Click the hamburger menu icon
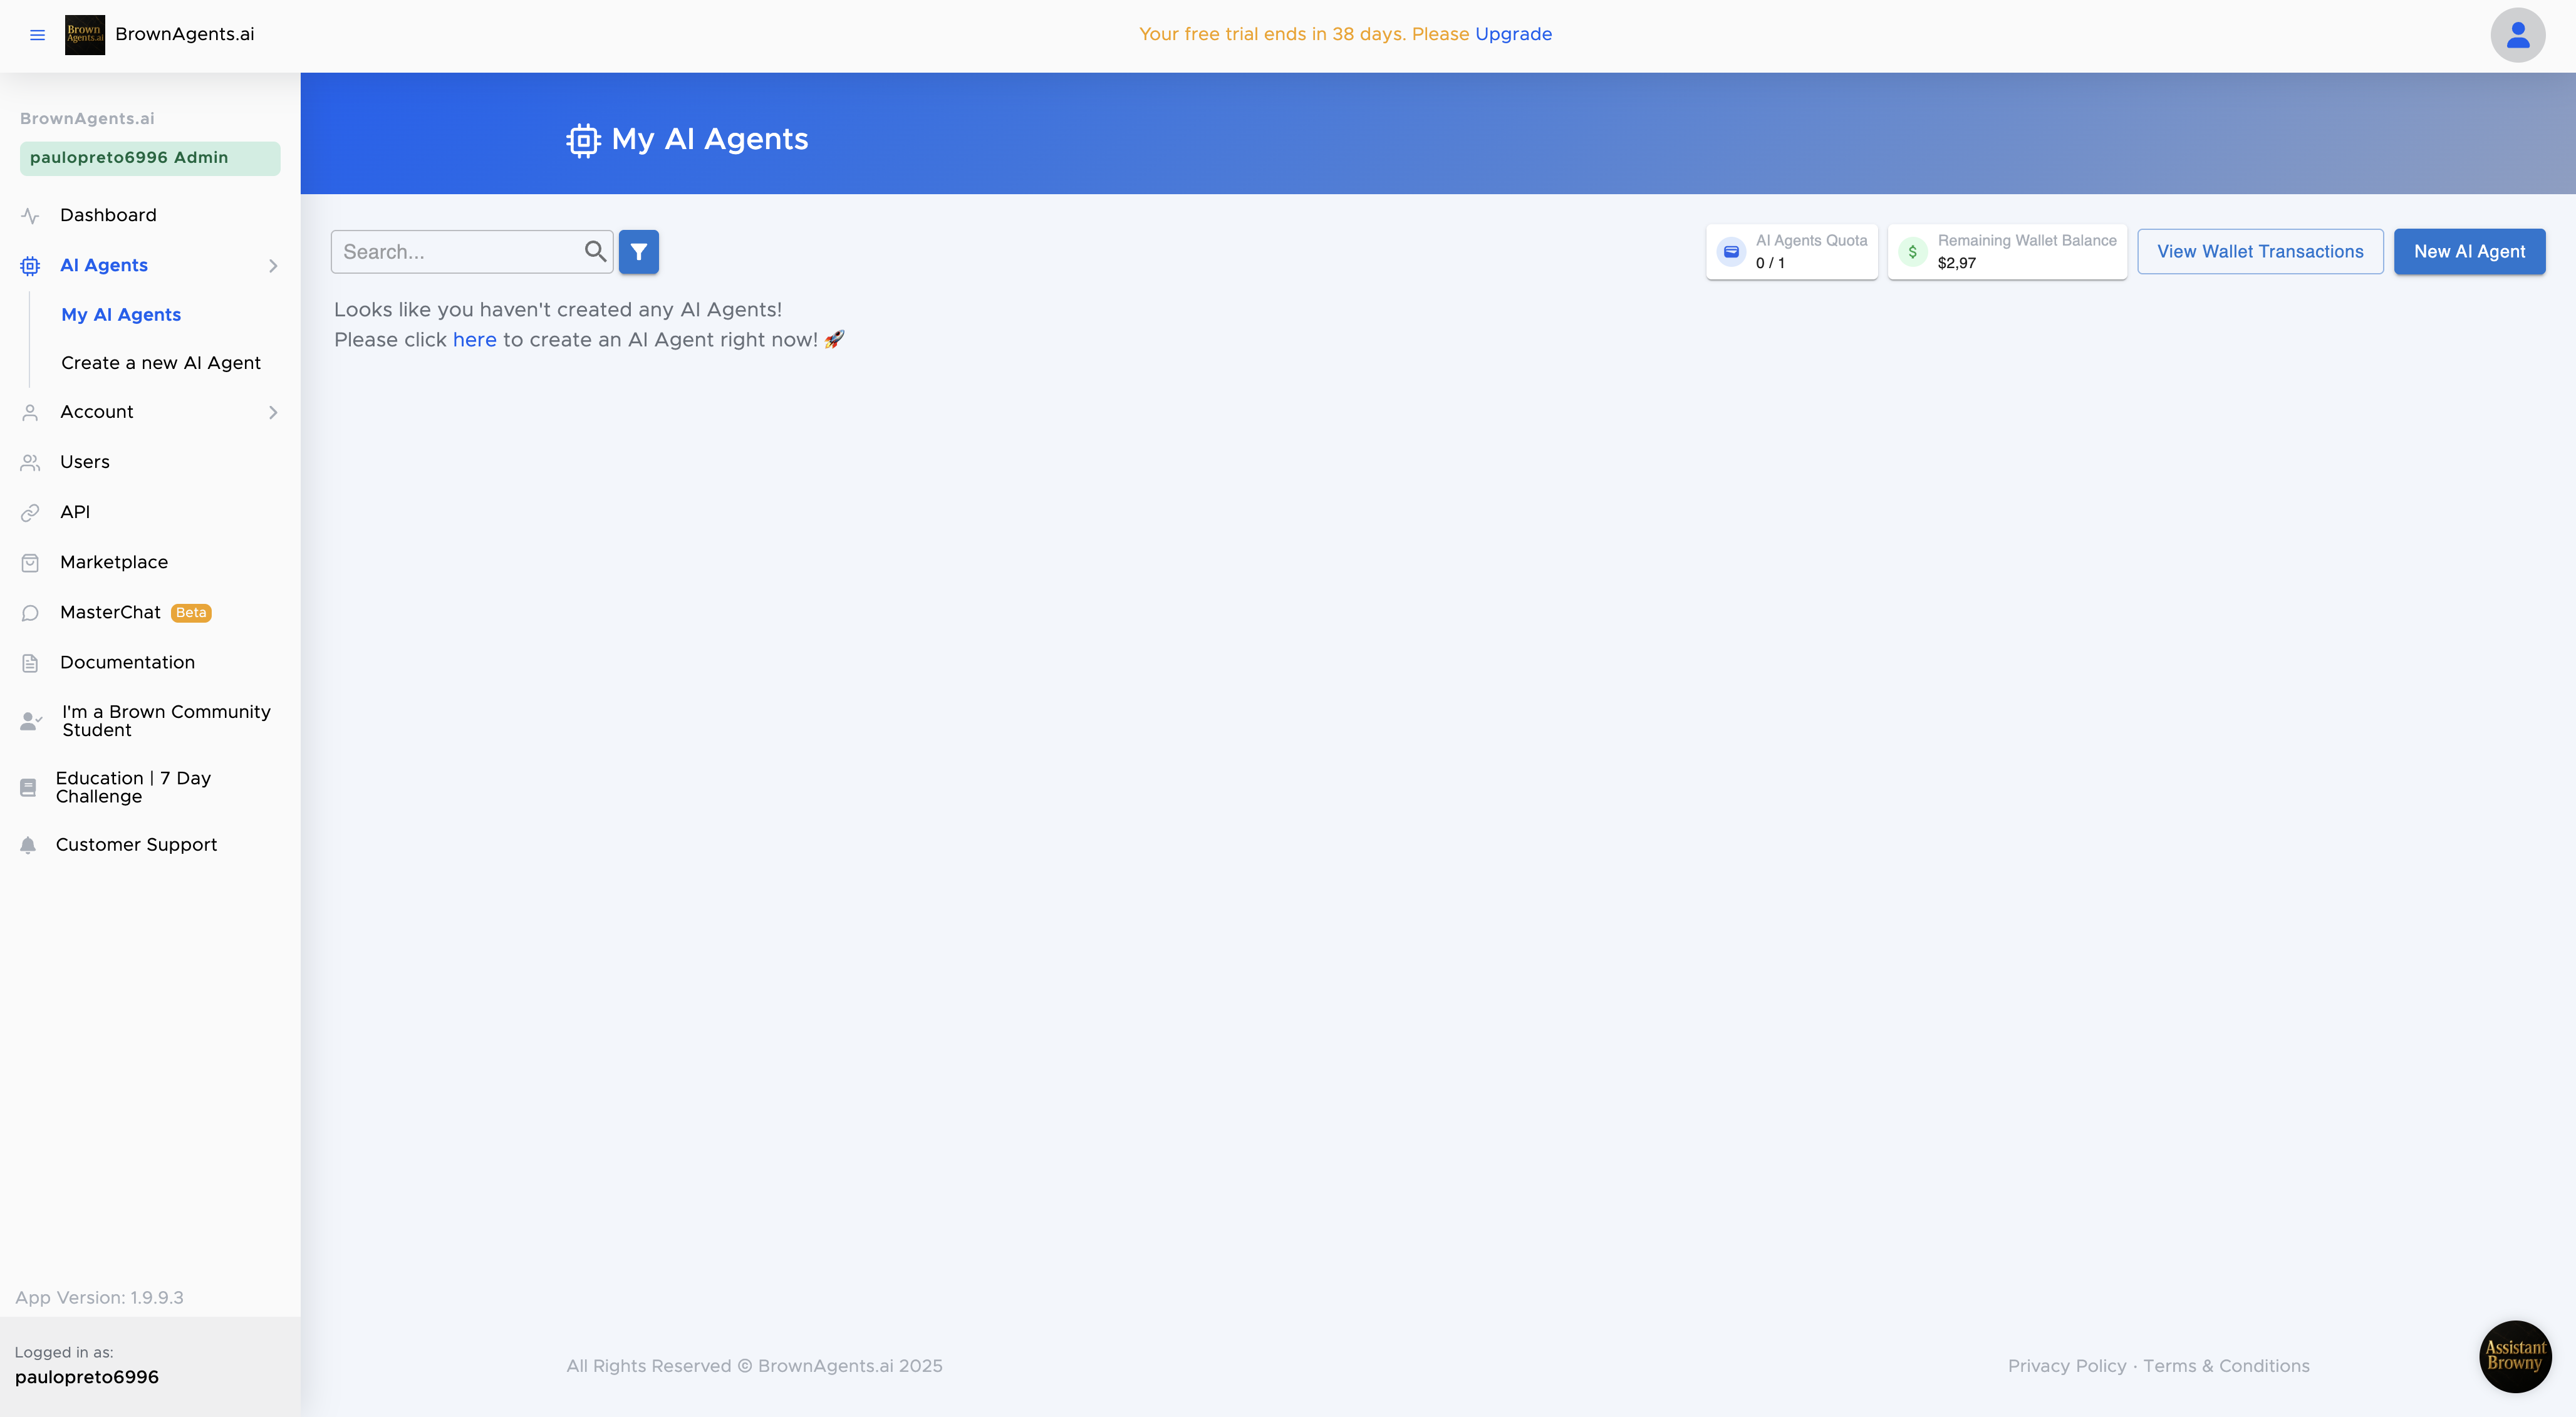 pyautogui.click(x=37, y=35)
